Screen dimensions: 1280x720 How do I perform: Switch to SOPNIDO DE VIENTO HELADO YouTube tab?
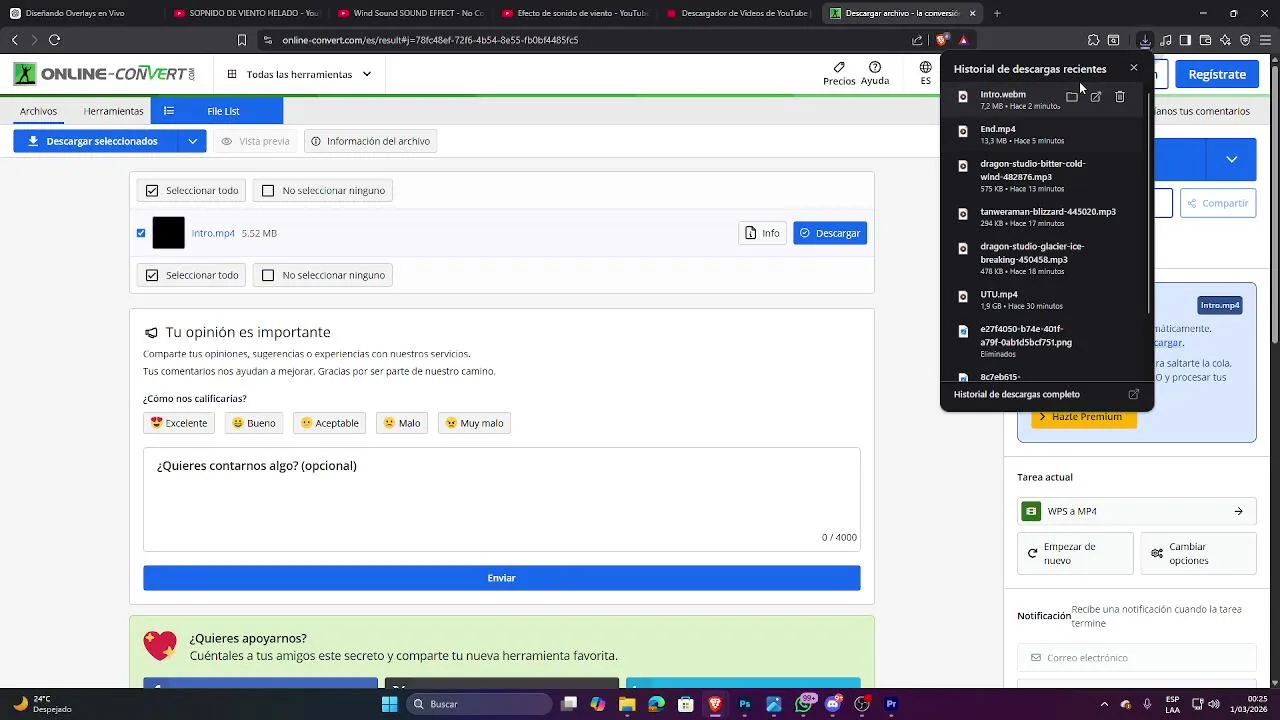click(x=245, y=13)
